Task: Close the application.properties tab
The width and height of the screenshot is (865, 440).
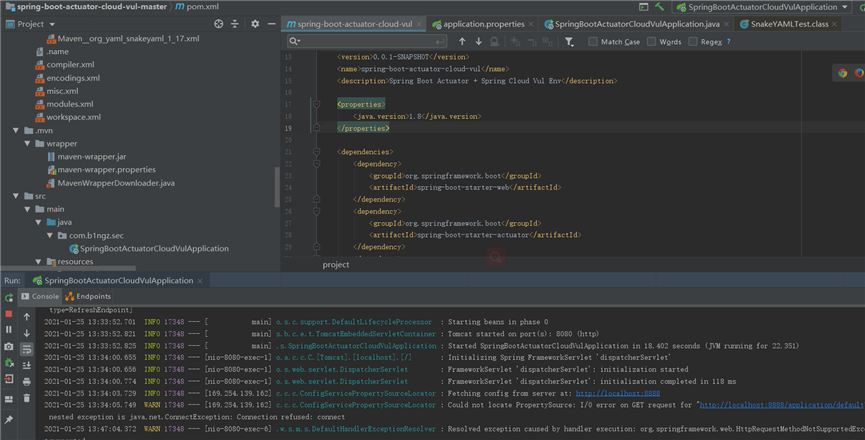Action: [531, 24]
